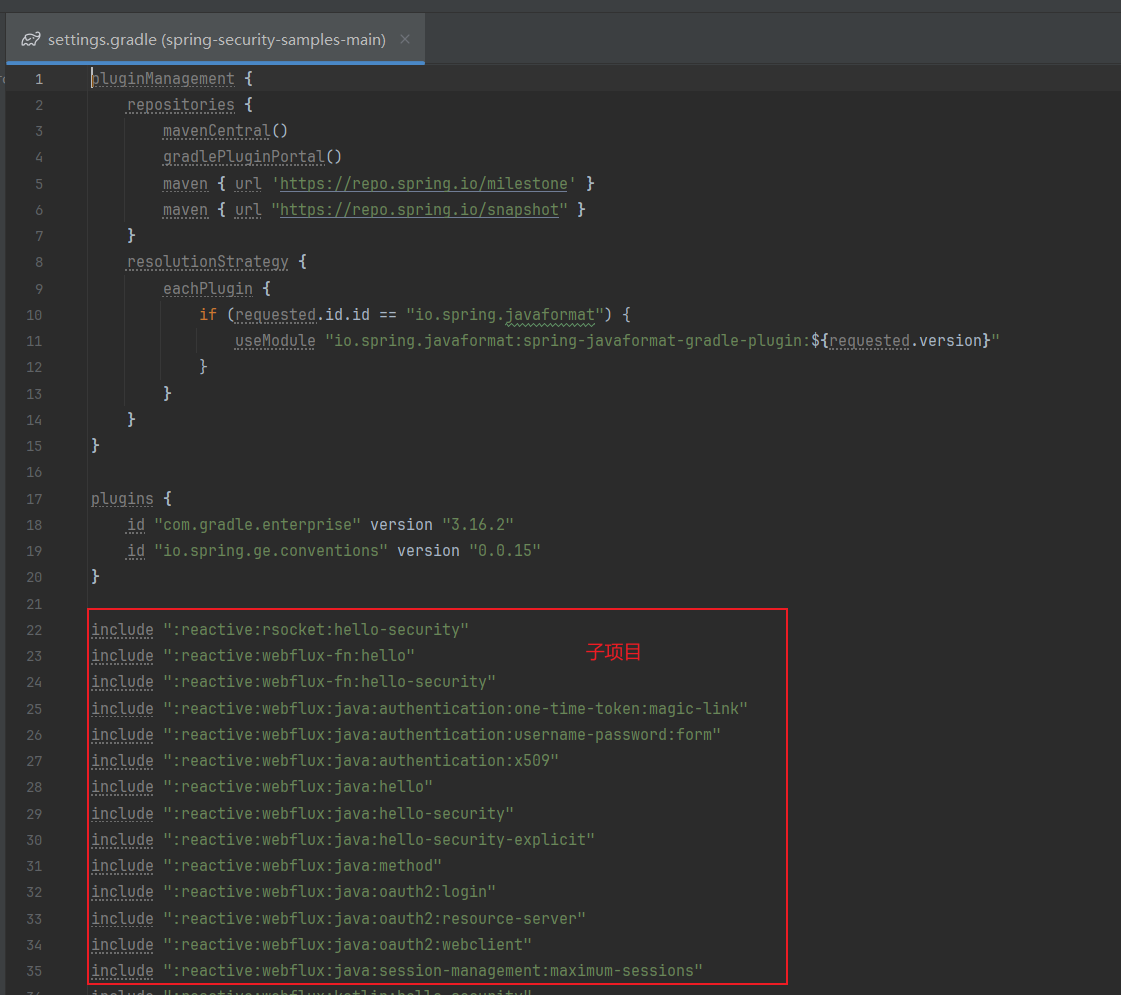Click mavenCentral() on line 3
1121x995 pixels.
click(225, 131)
